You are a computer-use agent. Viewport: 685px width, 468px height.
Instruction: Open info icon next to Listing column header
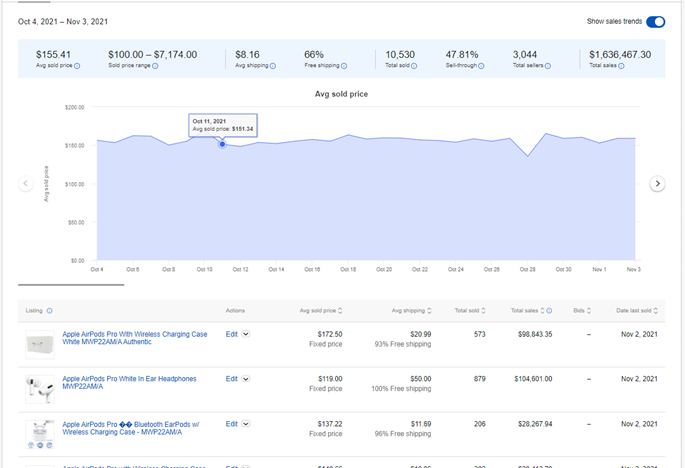pos(49,311)
